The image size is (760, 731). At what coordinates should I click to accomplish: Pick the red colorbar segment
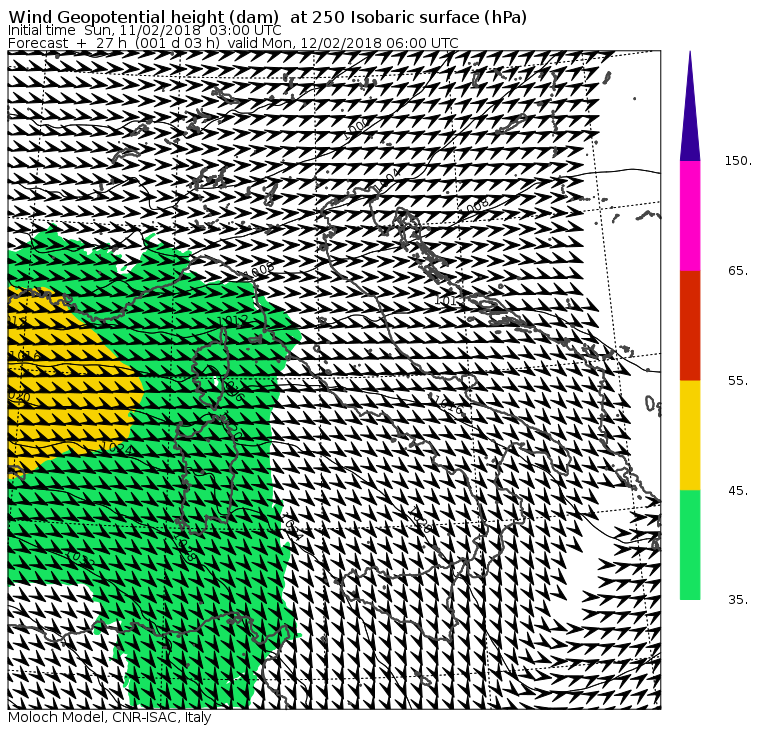[x=690, y=325]
